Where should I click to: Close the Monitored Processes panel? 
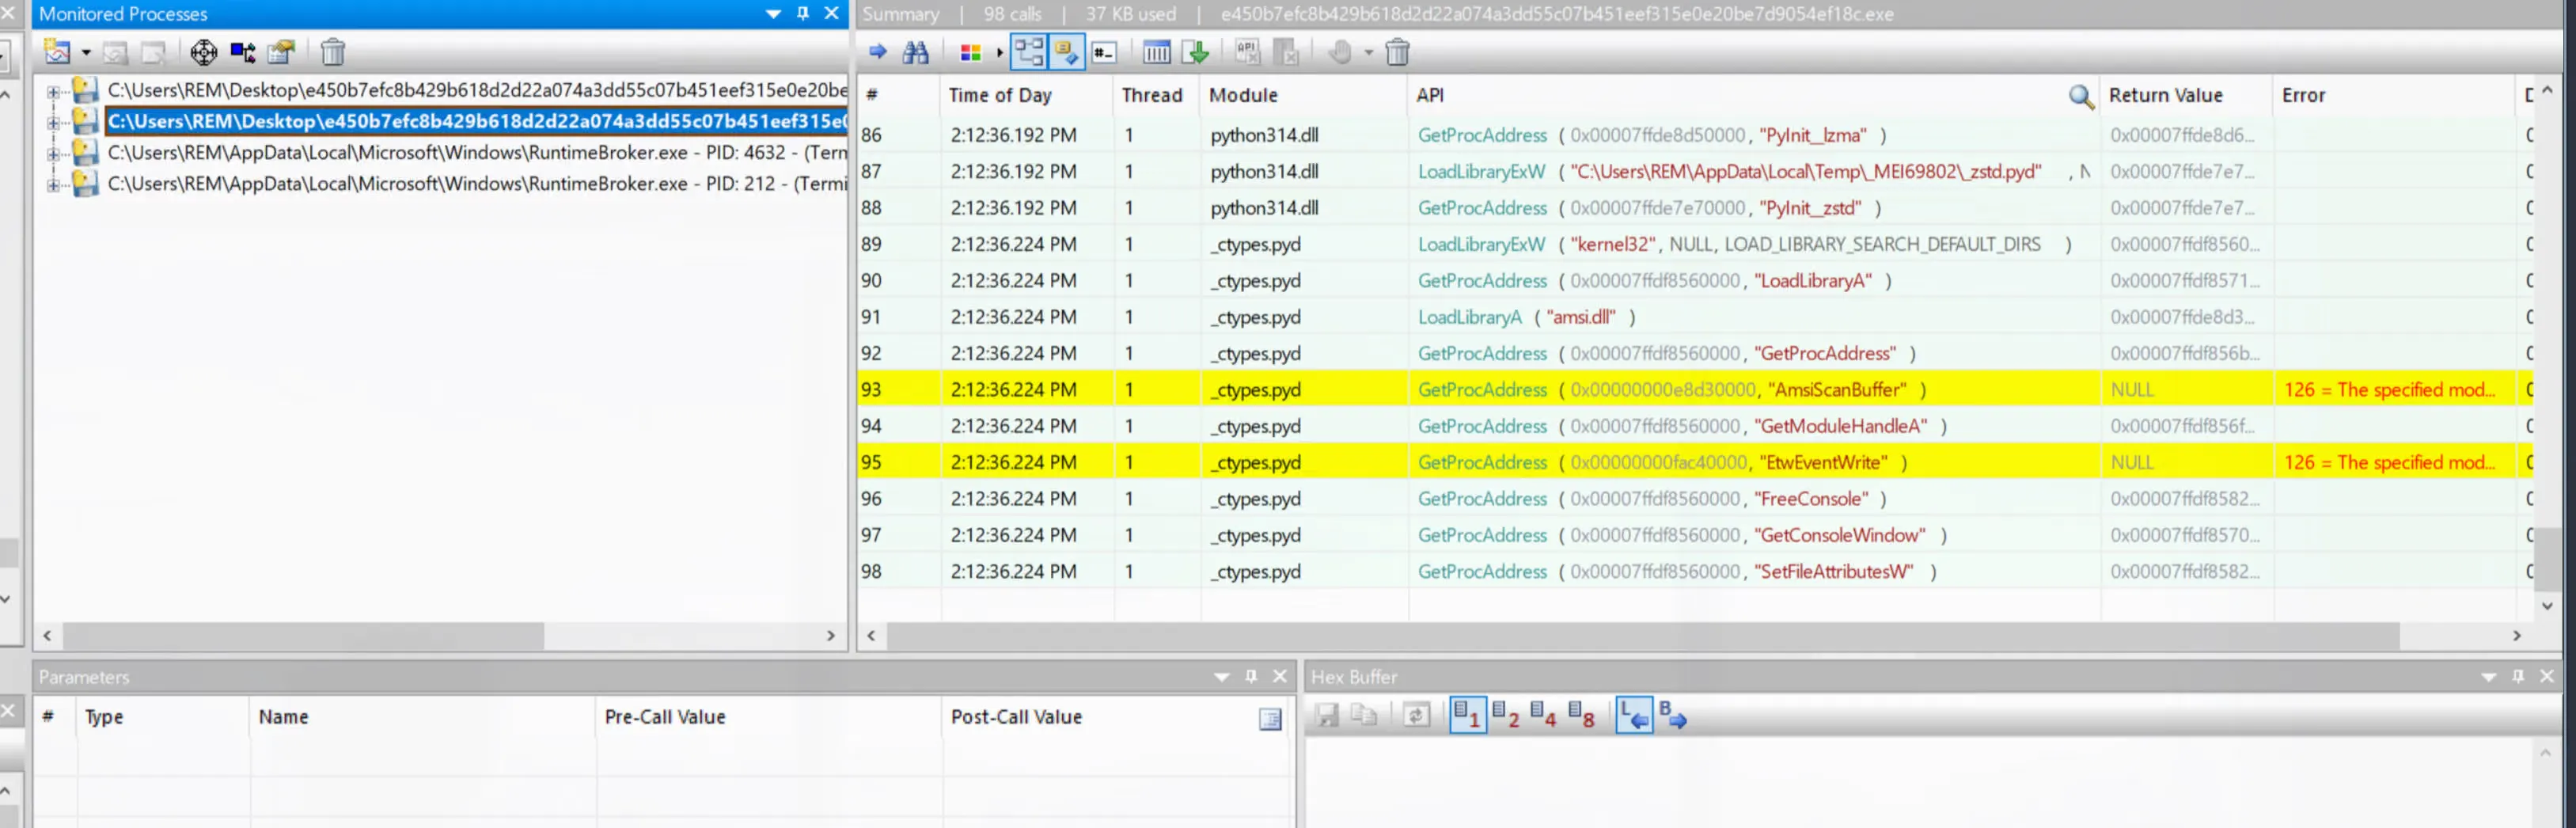coord(831,14)
